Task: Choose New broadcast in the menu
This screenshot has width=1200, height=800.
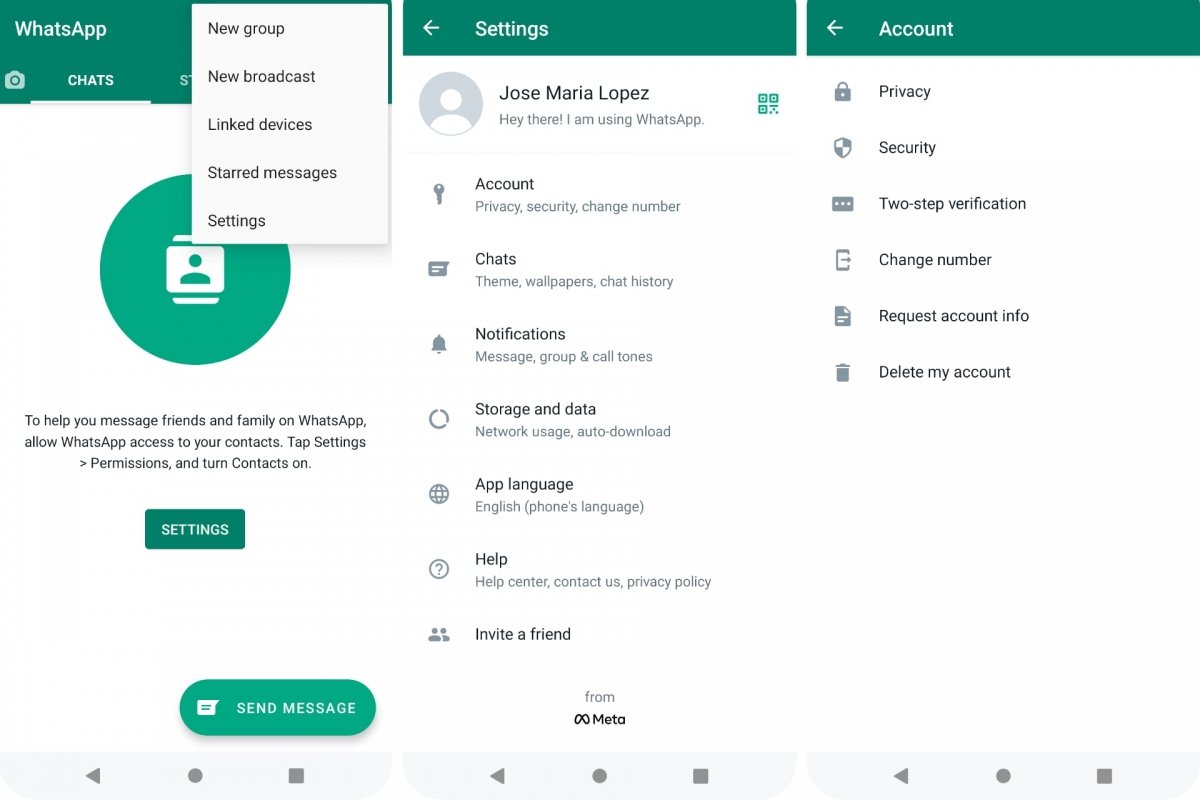Action: click(290, 76)
